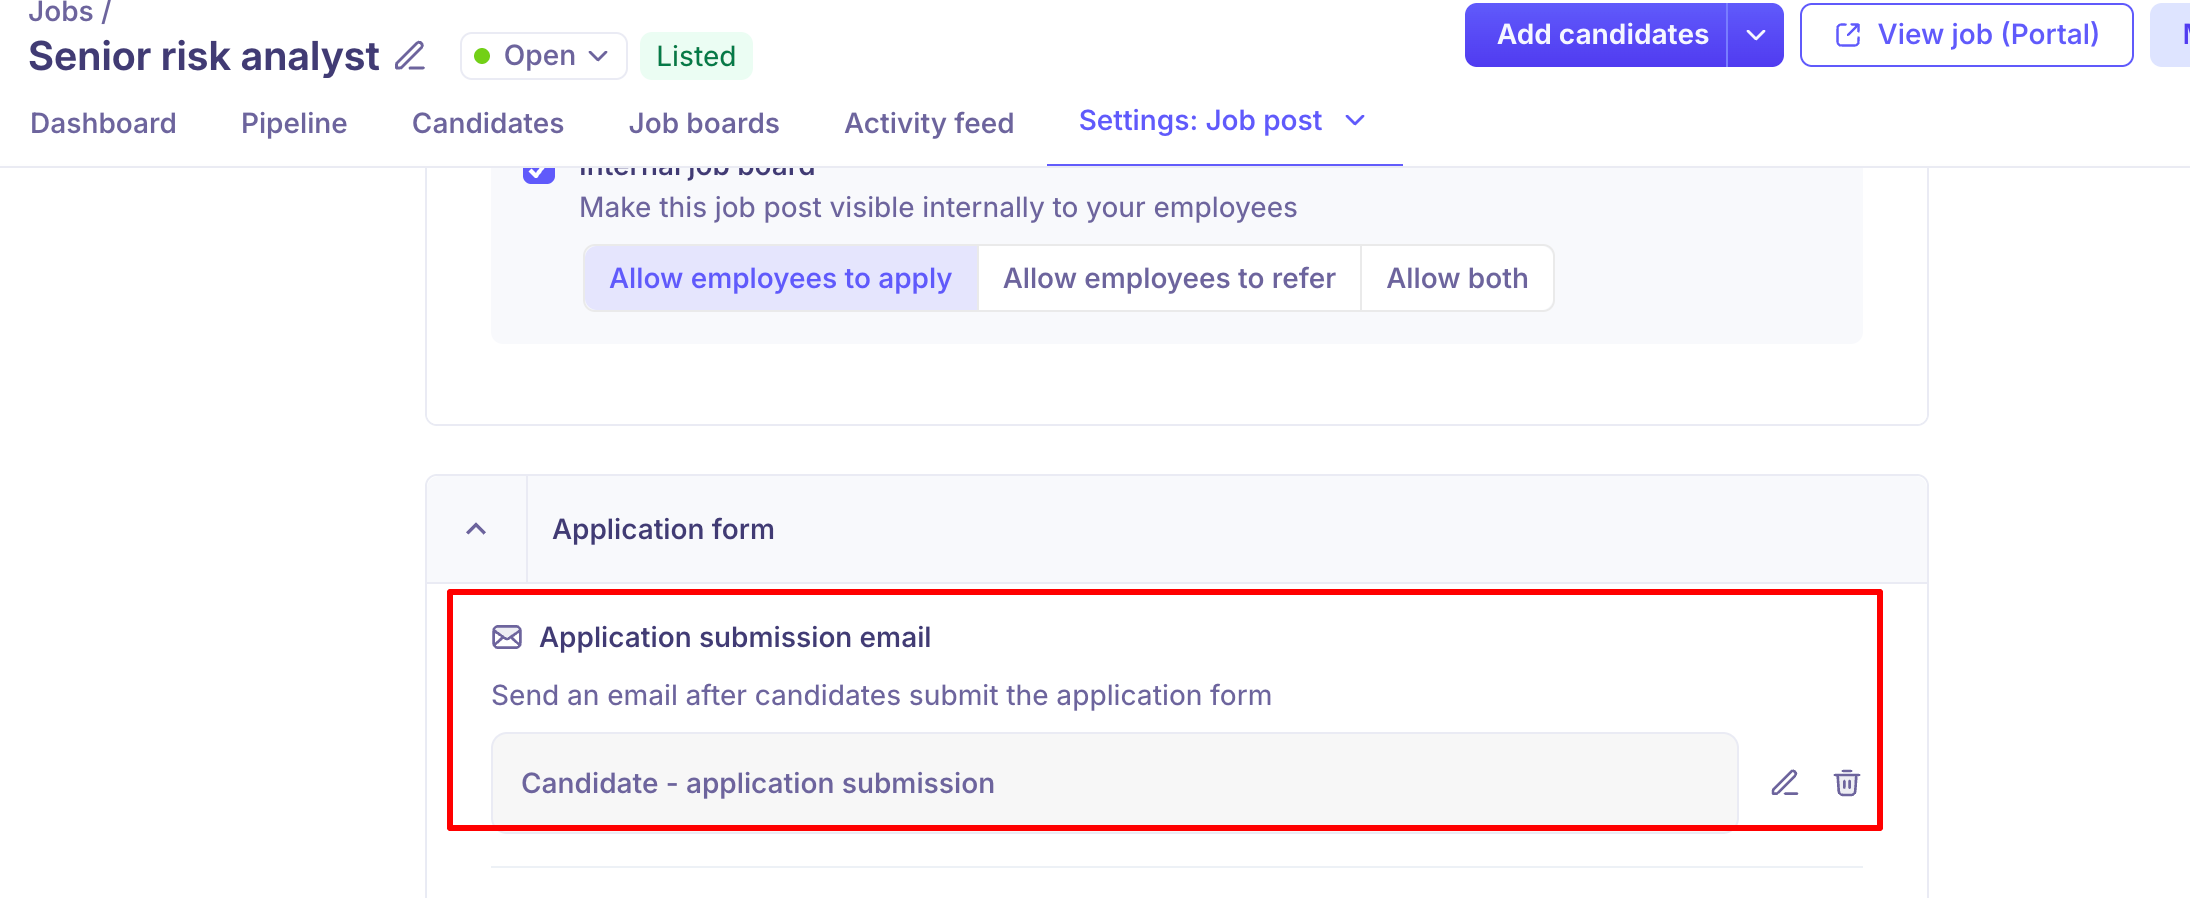This screenshot has height=898, width=2190.
Task: Click the pencil icon beside Senior risk analyst
Action: coord(410,56)
